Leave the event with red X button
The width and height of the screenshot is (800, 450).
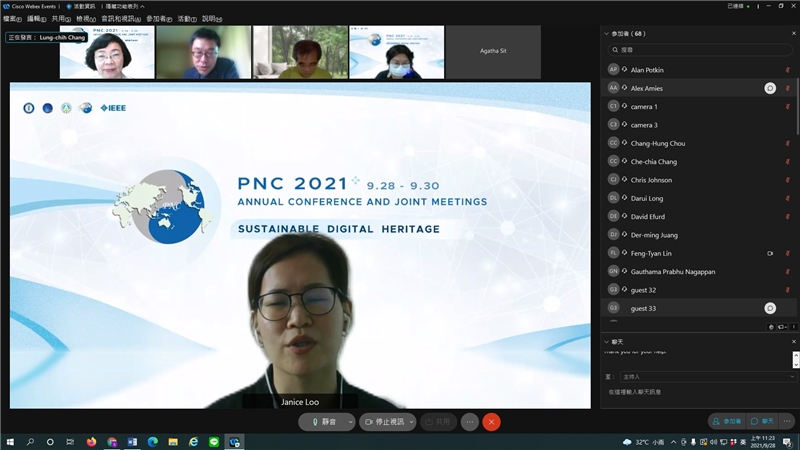[x=491, y=422]
